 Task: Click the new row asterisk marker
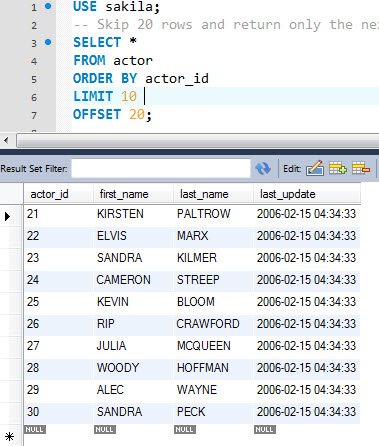click(9, 437)
